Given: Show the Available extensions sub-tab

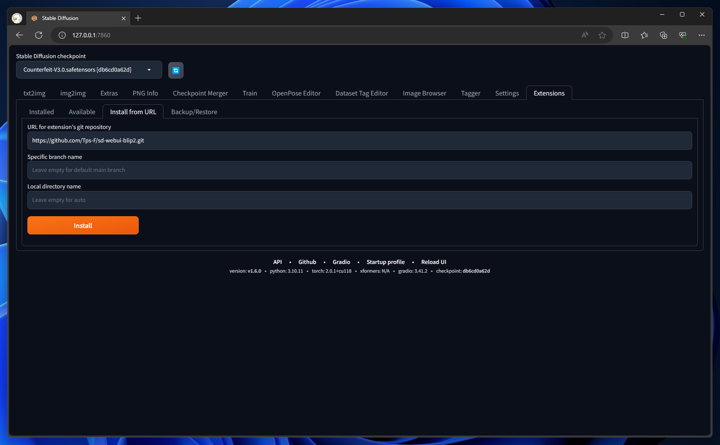Looking at the screenshot, I should click(x=82, y=112).
